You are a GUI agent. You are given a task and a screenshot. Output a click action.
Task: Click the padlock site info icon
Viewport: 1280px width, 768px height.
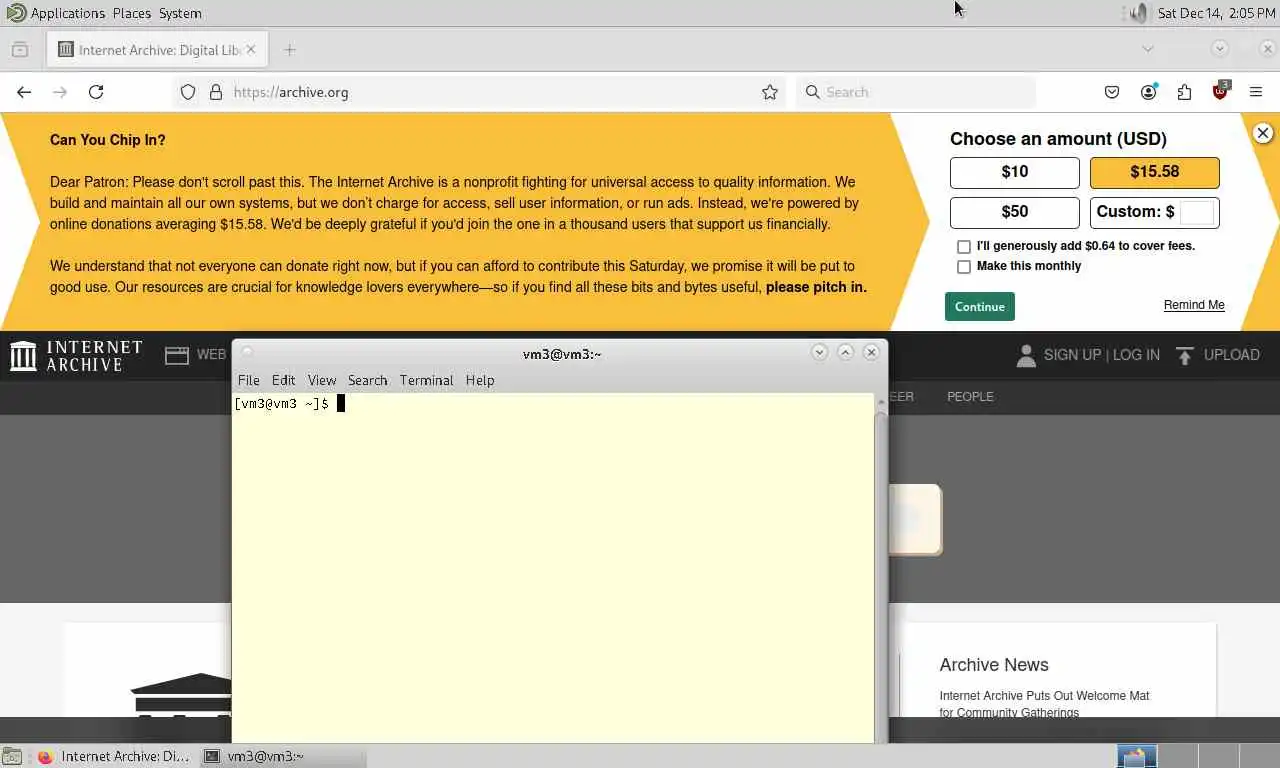[x=216, y=92]
